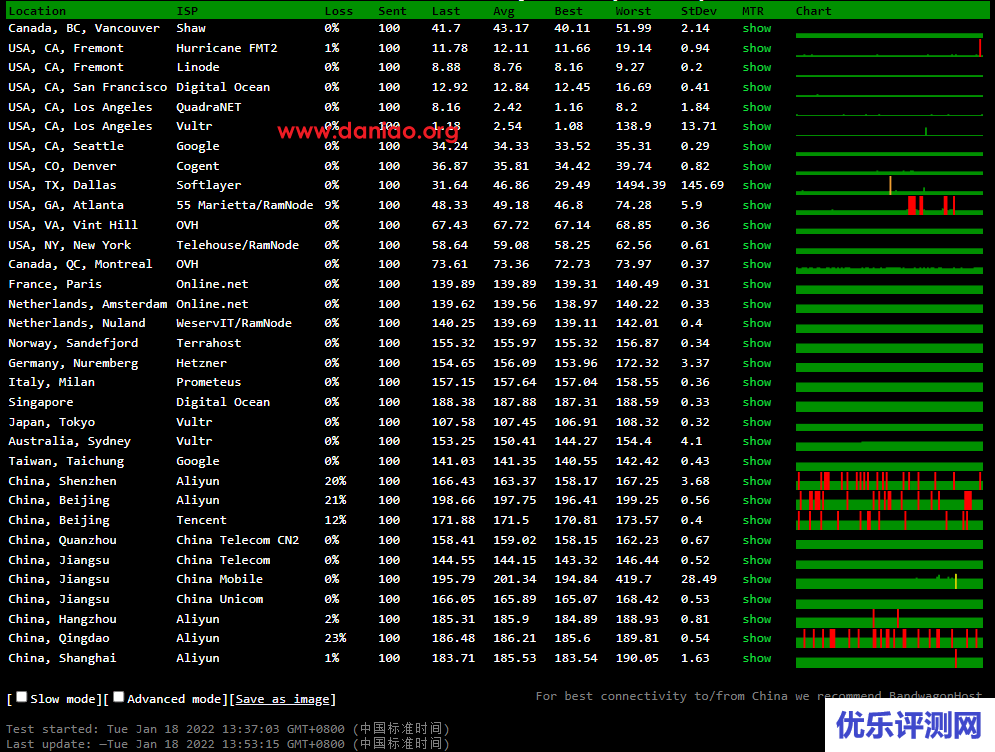Show MTR for Norway Sandefjord Terrahost

pos(757,343)
